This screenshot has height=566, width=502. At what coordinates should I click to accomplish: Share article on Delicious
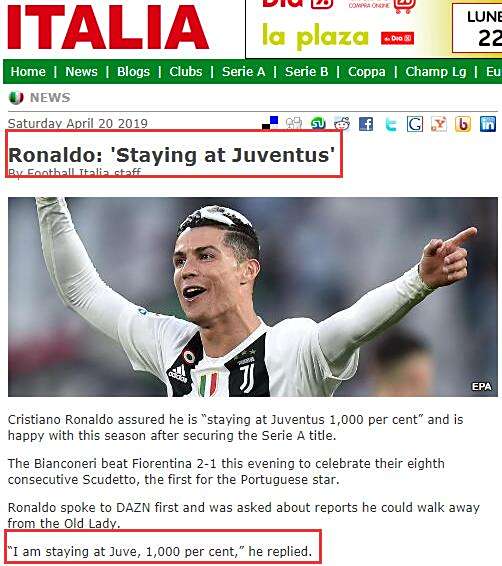tap(270, 123)
